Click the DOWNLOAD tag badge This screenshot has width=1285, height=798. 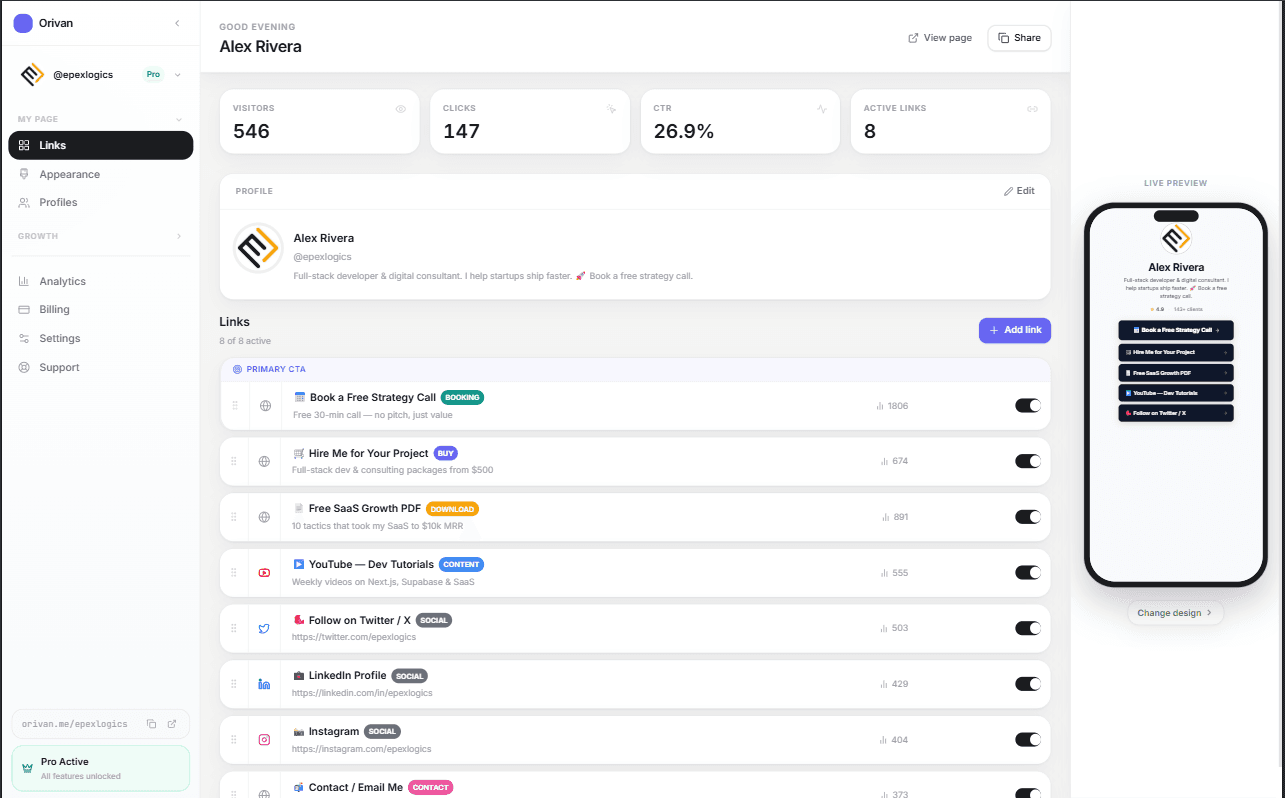point(452,509)
